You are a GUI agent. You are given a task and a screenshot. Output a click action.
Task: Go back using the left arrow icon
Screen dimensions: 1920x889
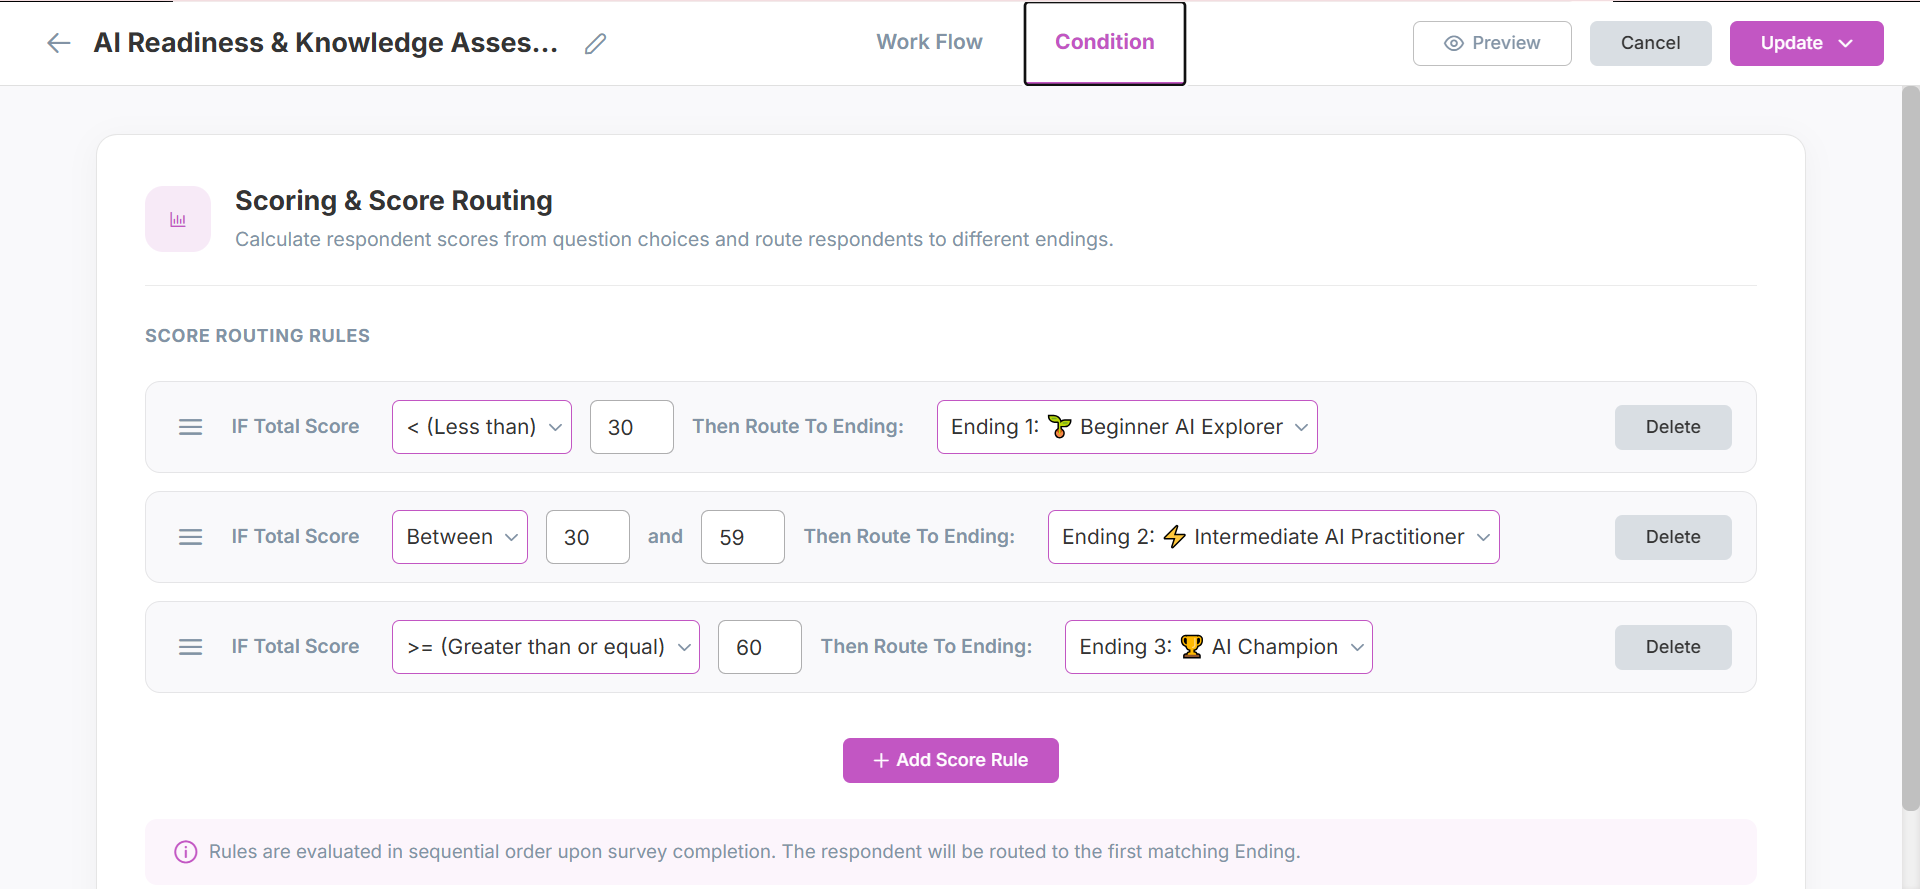click(59, 43)
